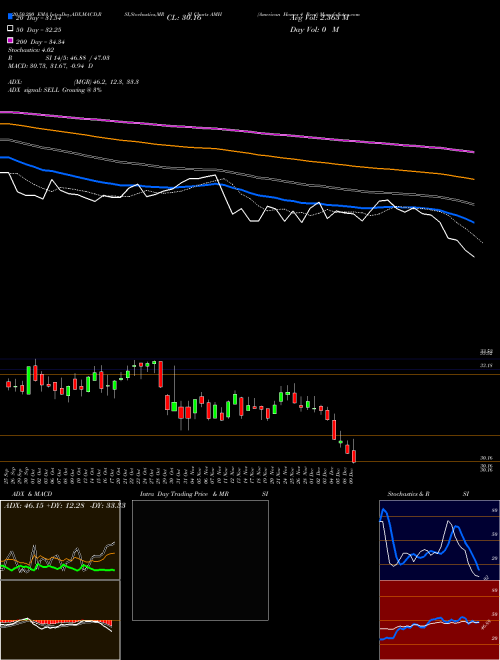Click the "Day Vol: 0 M" label
This screenshot has height=660, width=500.
tap(314, 30)
